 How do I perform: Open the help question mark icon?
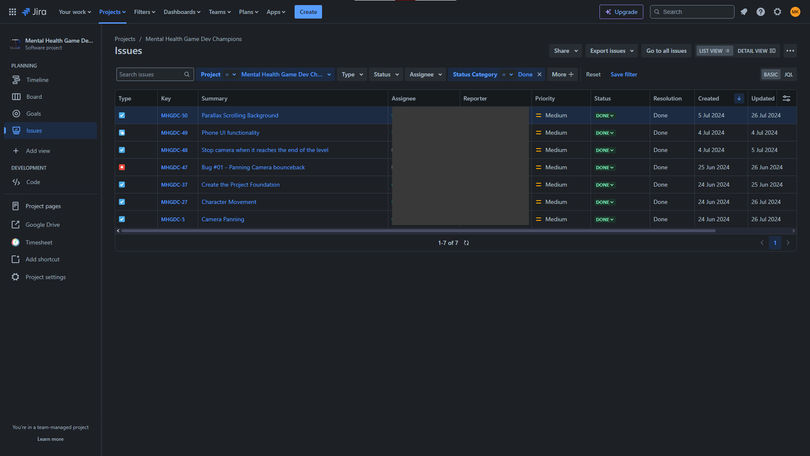[760, 11]
